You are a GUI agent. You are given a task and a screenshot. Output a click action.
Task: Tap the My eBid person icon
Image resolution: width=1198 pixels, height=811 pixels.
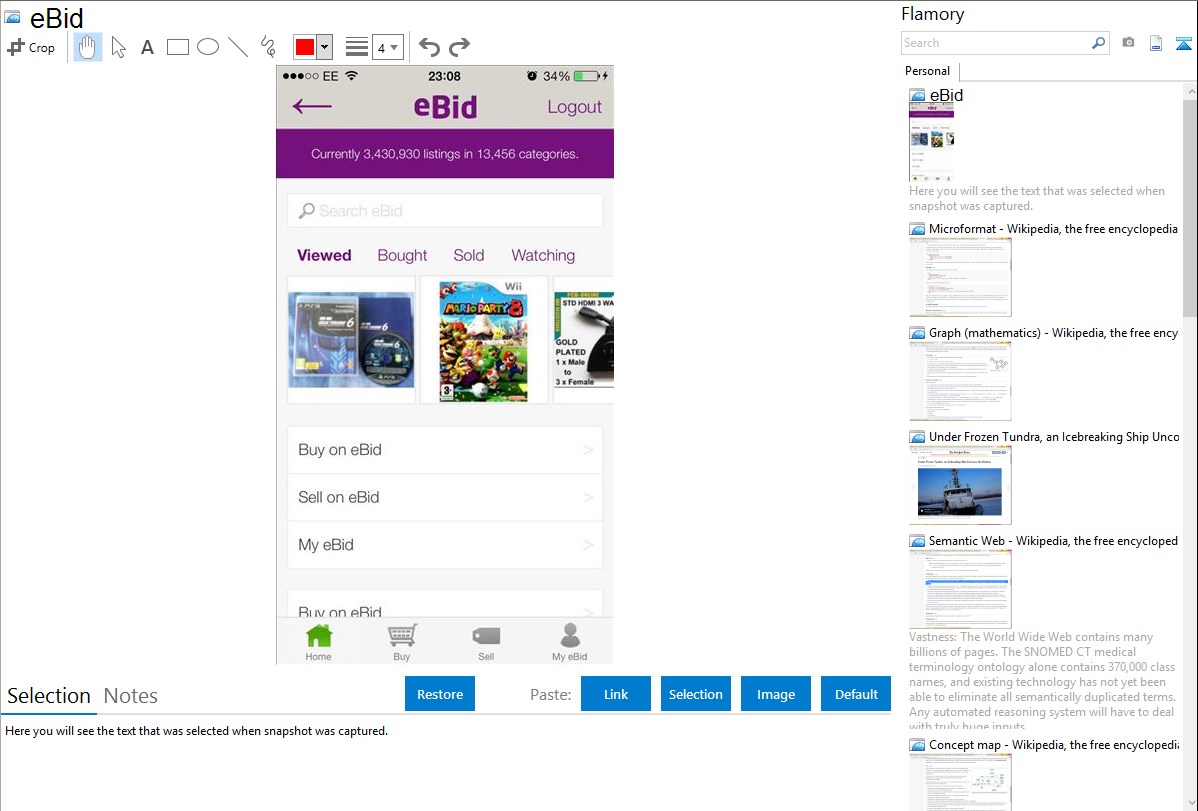tap(570, 641)
